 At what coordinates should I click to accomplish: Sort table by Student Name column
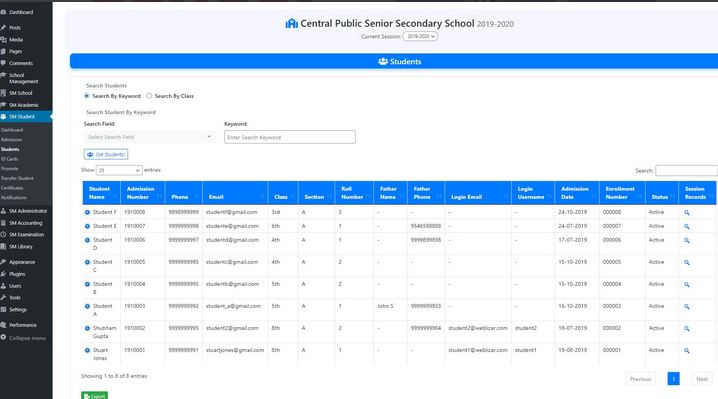point(101,193)
